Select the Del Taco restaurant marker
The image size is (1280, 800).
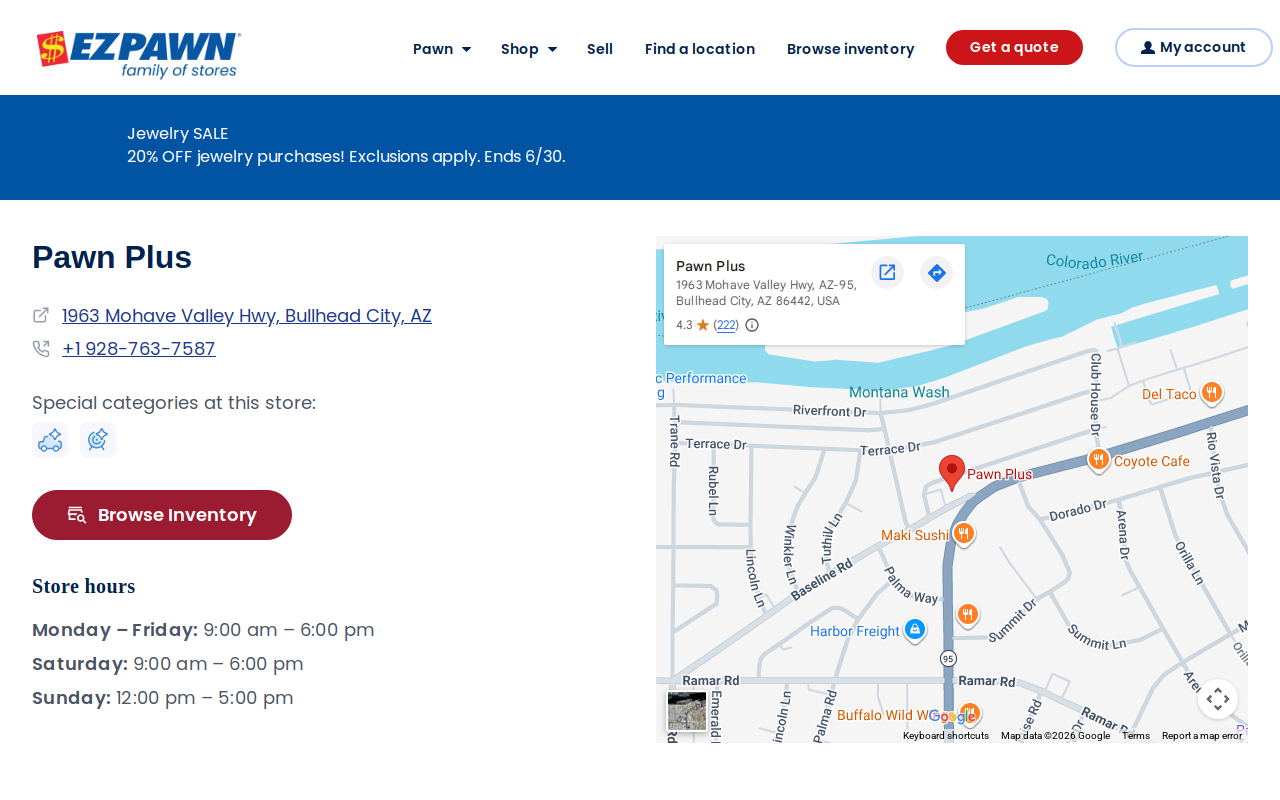pyautogui.click(x=1211, y=393)
